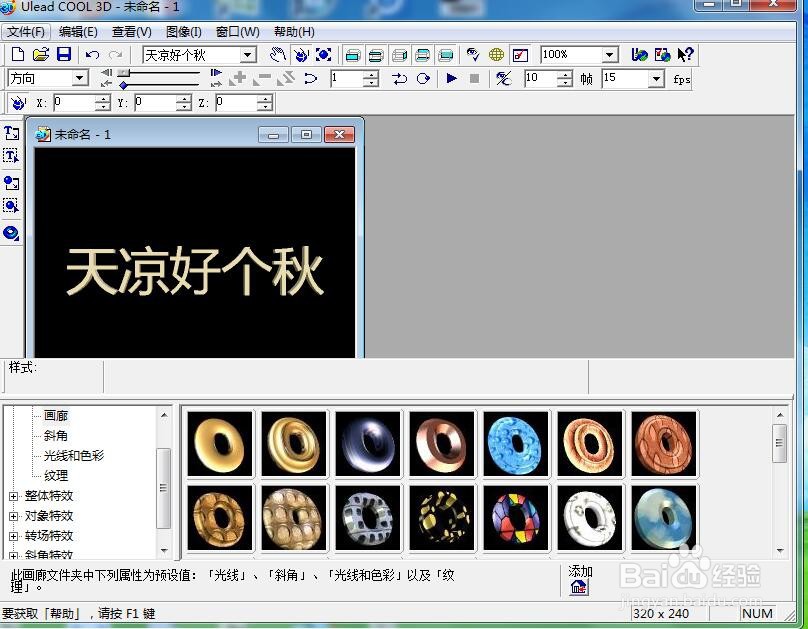This screenshot has height=629, width=808.
Task: Click the current frame number field
Action: click(347, 79)
